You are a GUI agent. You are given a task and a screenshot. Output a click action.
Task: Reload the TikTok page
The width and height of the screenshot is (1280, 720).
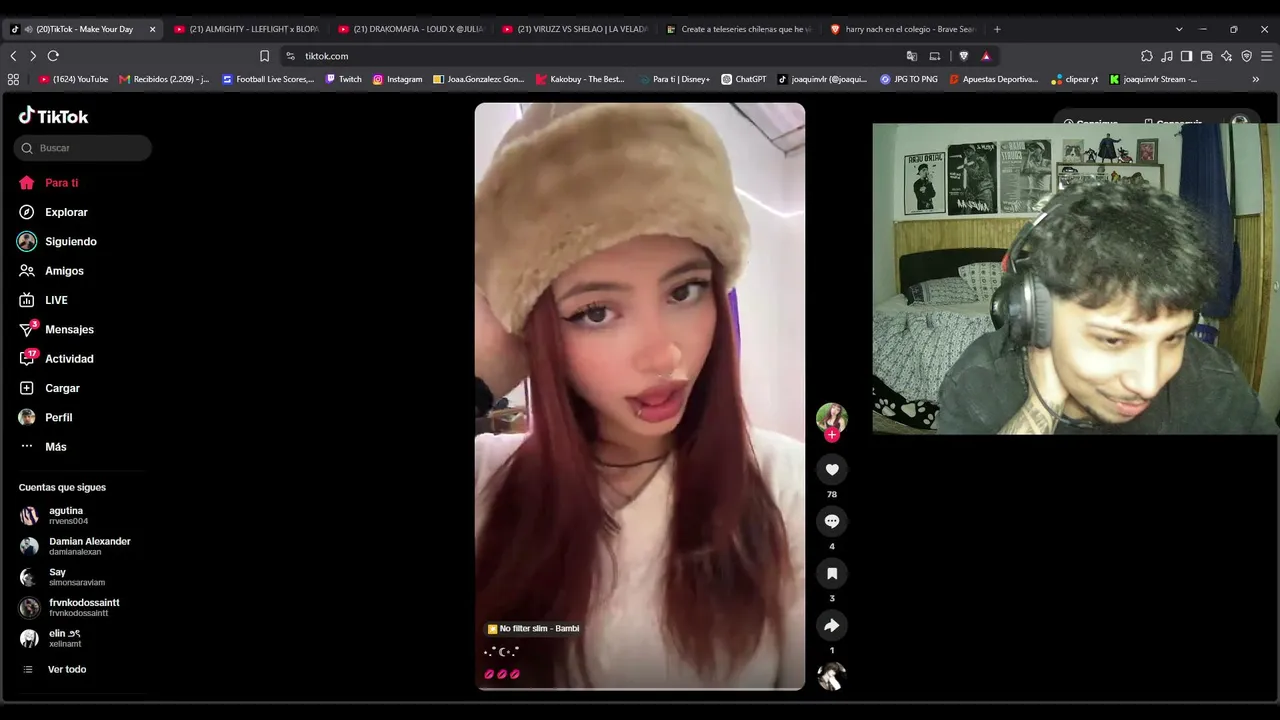53,56
